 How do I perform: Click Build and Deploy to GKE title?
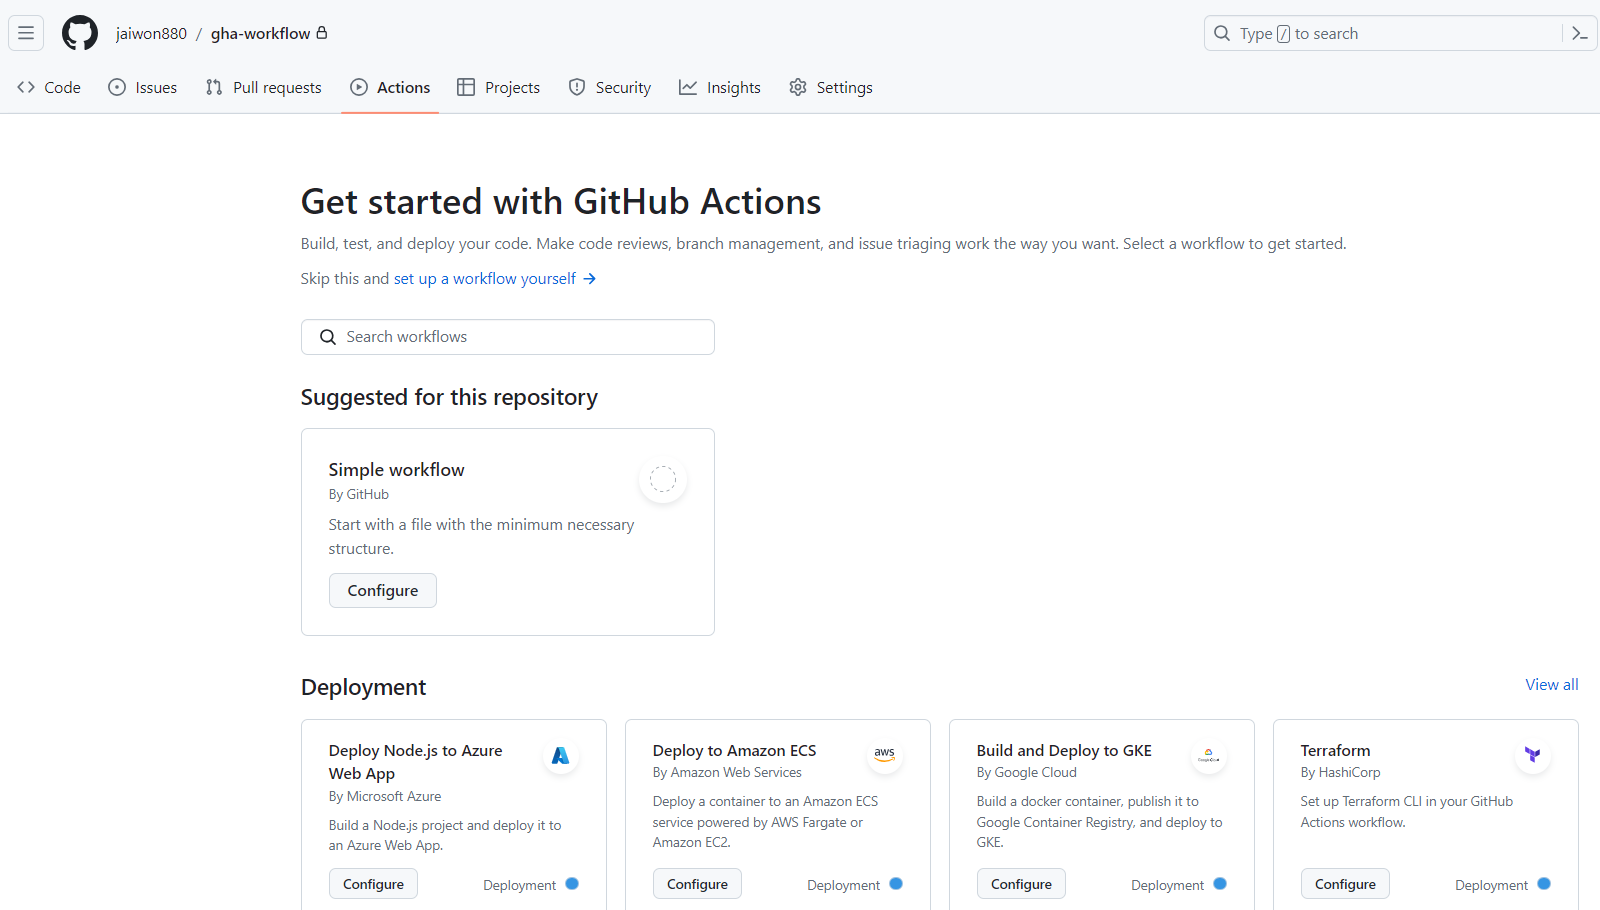coord(1064,750)
